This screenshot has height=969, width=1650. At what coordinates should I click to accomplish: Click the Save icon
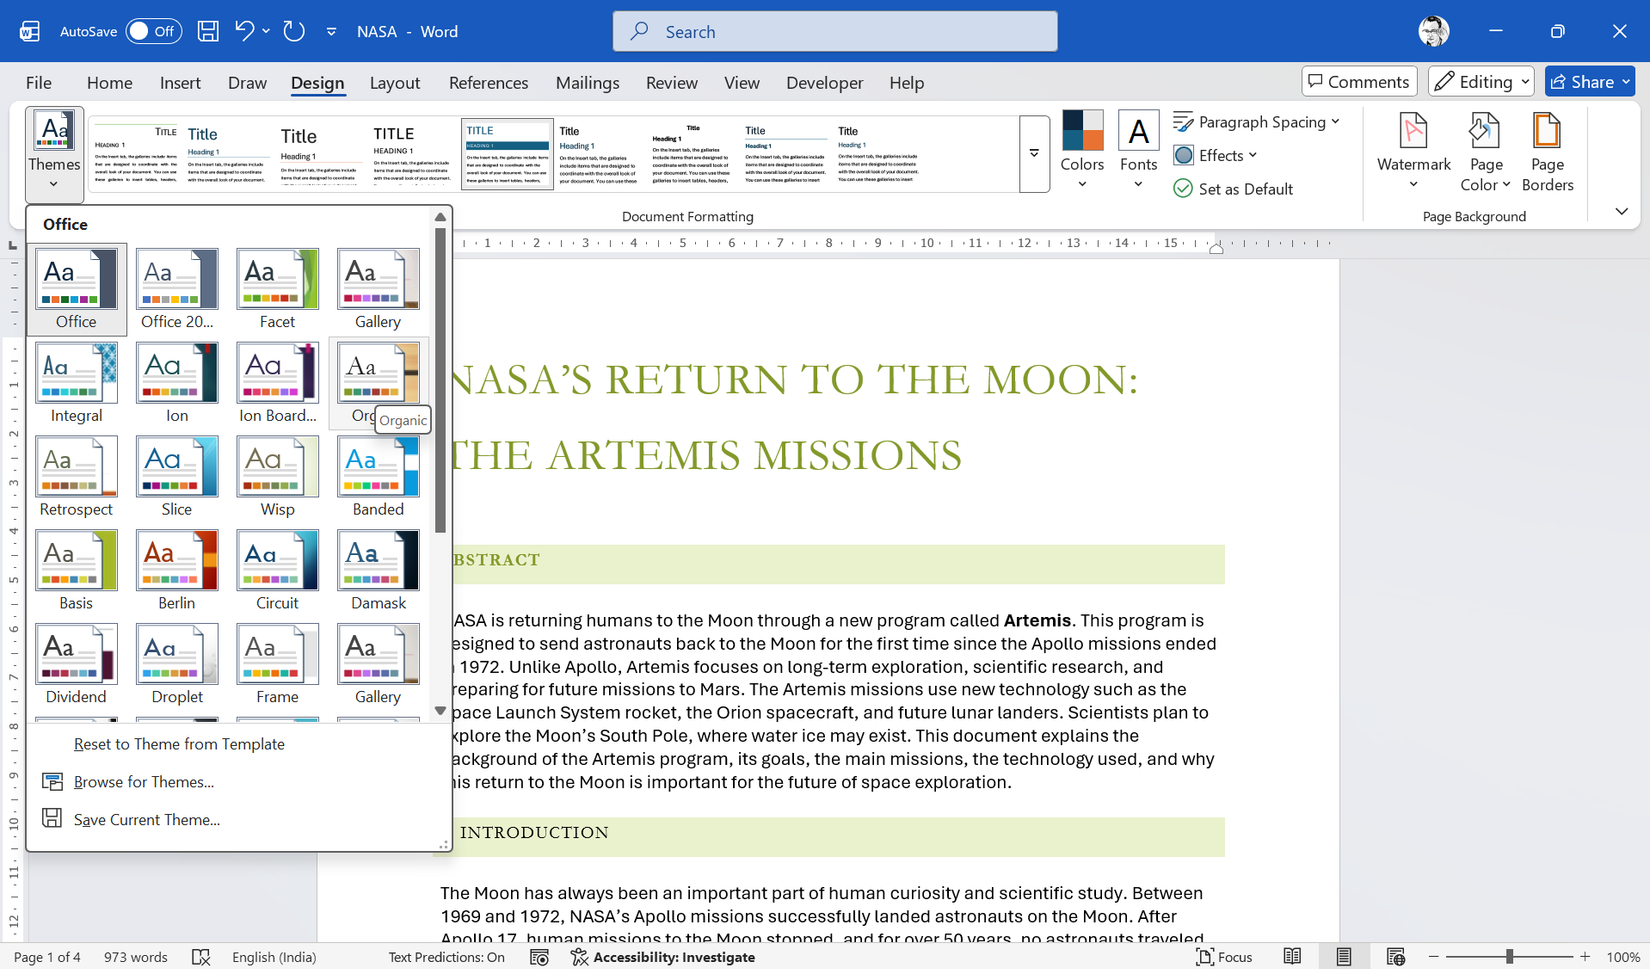coord(207,31)
